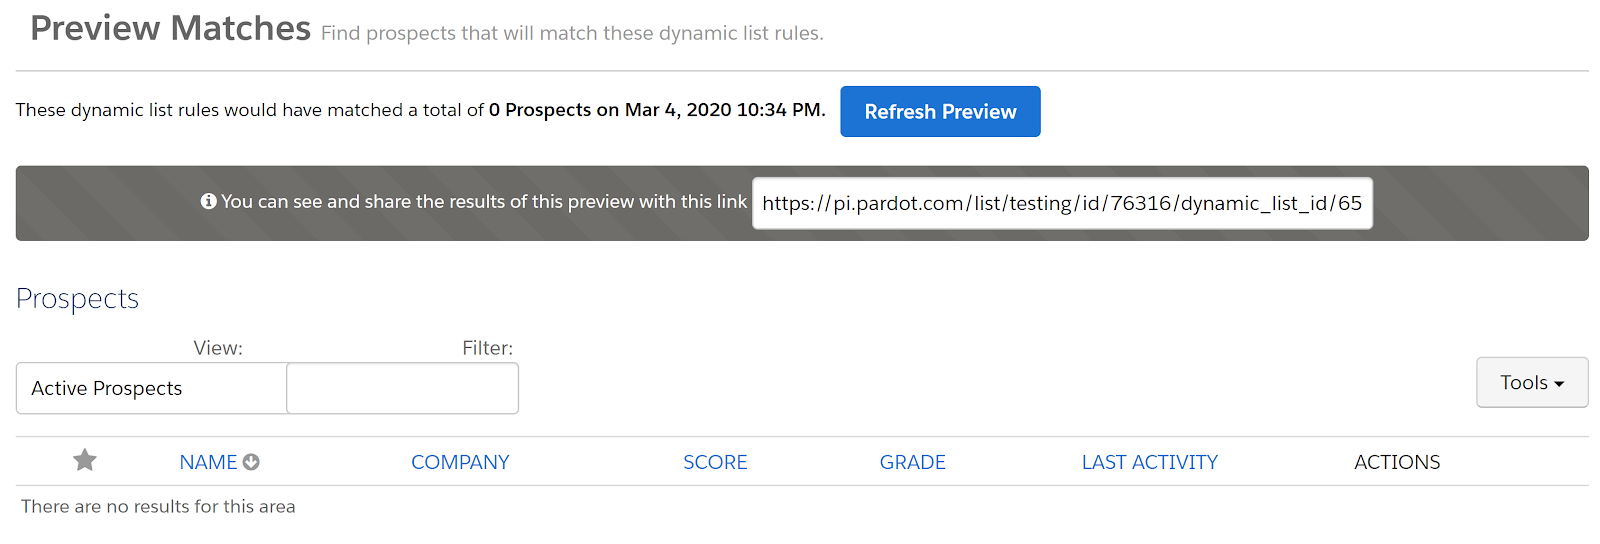
Task: Click the star icon column header
Action: point(85,460)
